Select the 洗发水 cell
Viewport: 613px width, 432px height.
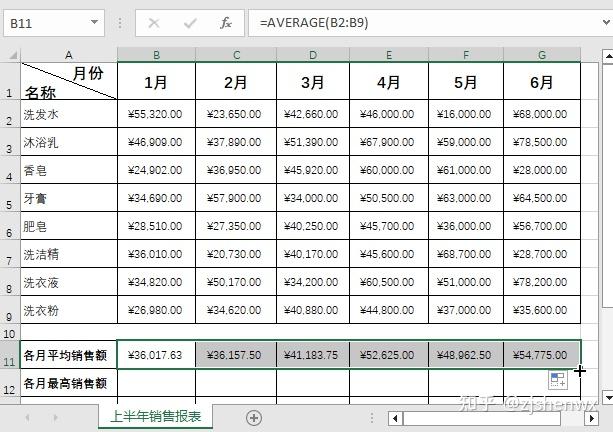coord(69,114)
